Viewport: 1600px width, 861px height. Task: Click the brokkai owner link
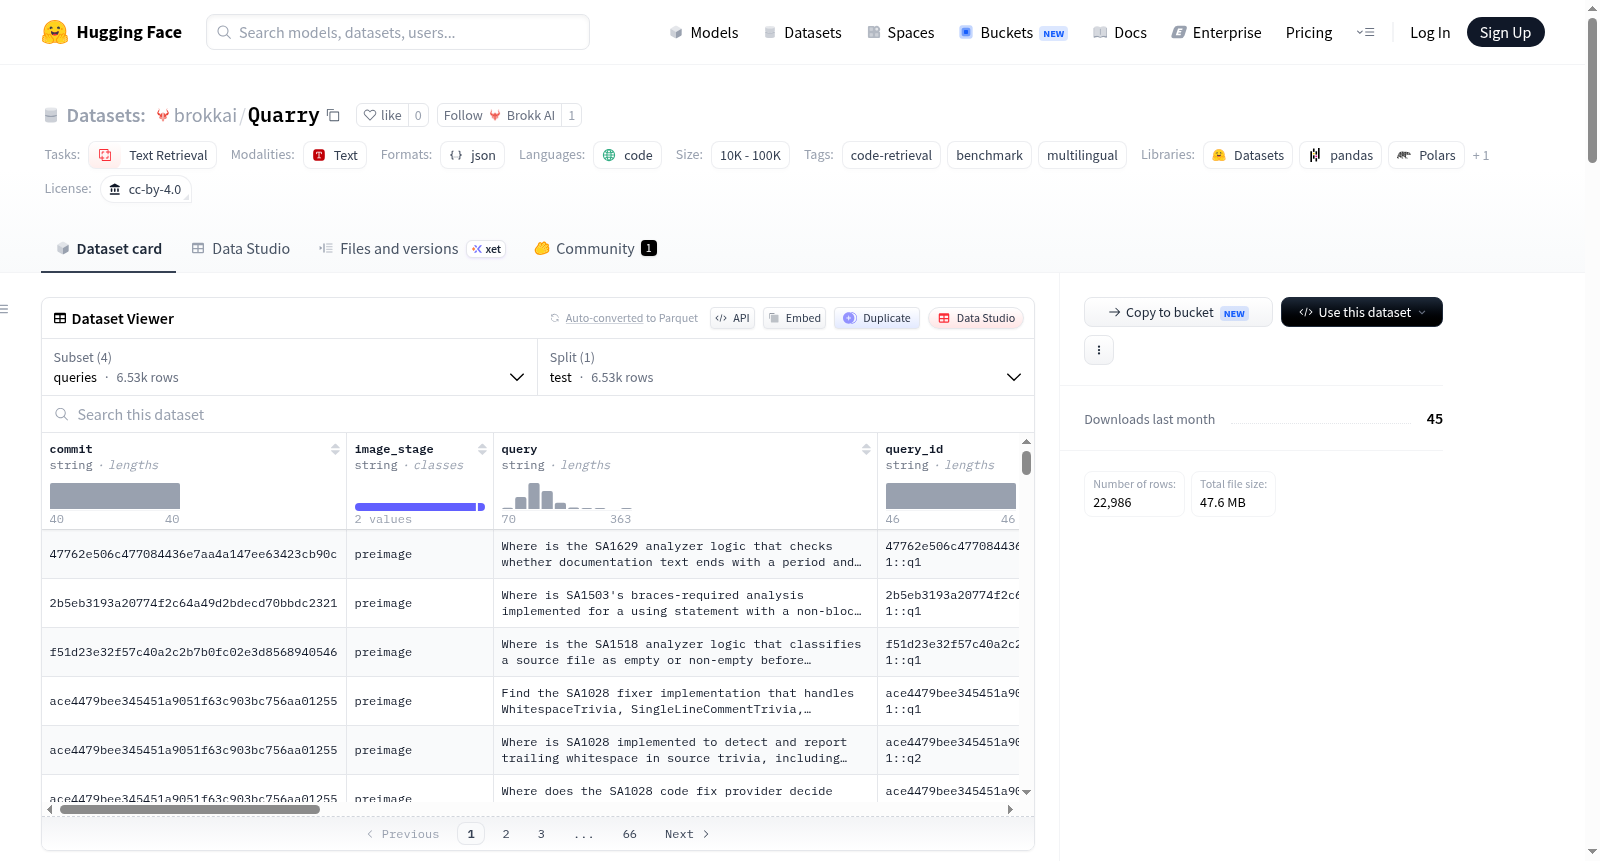point(205,115)
